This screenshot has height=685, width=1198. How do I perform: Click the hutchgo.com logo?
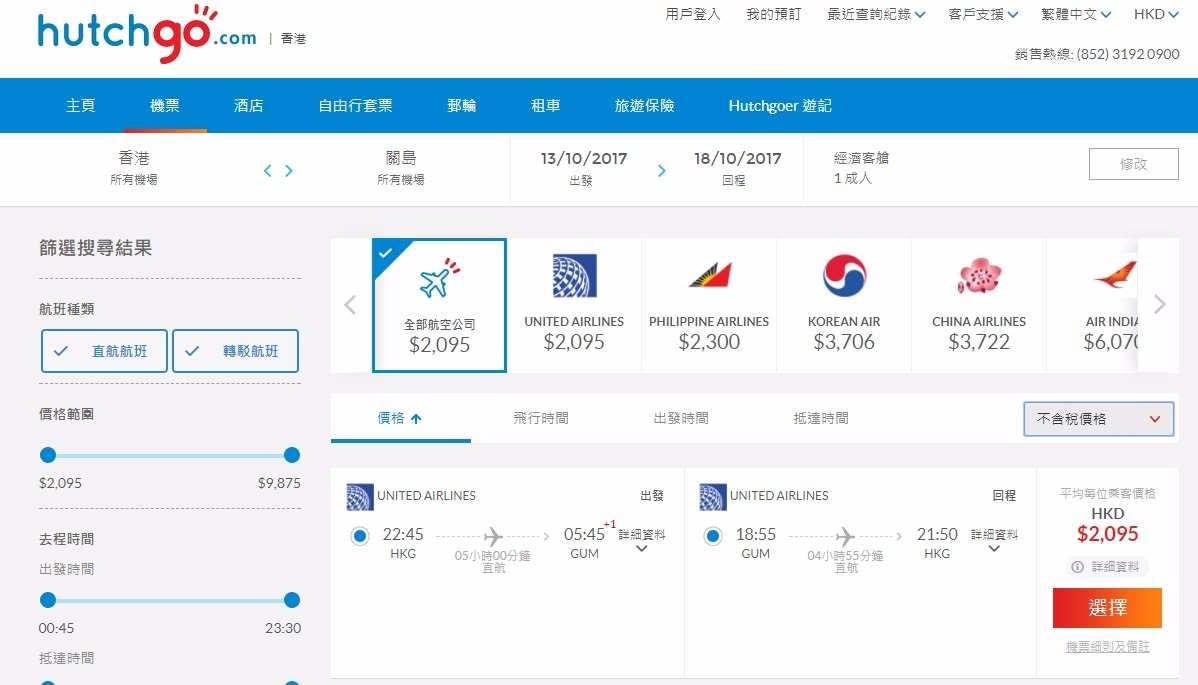pyautogui.click(x=147, y=34)
